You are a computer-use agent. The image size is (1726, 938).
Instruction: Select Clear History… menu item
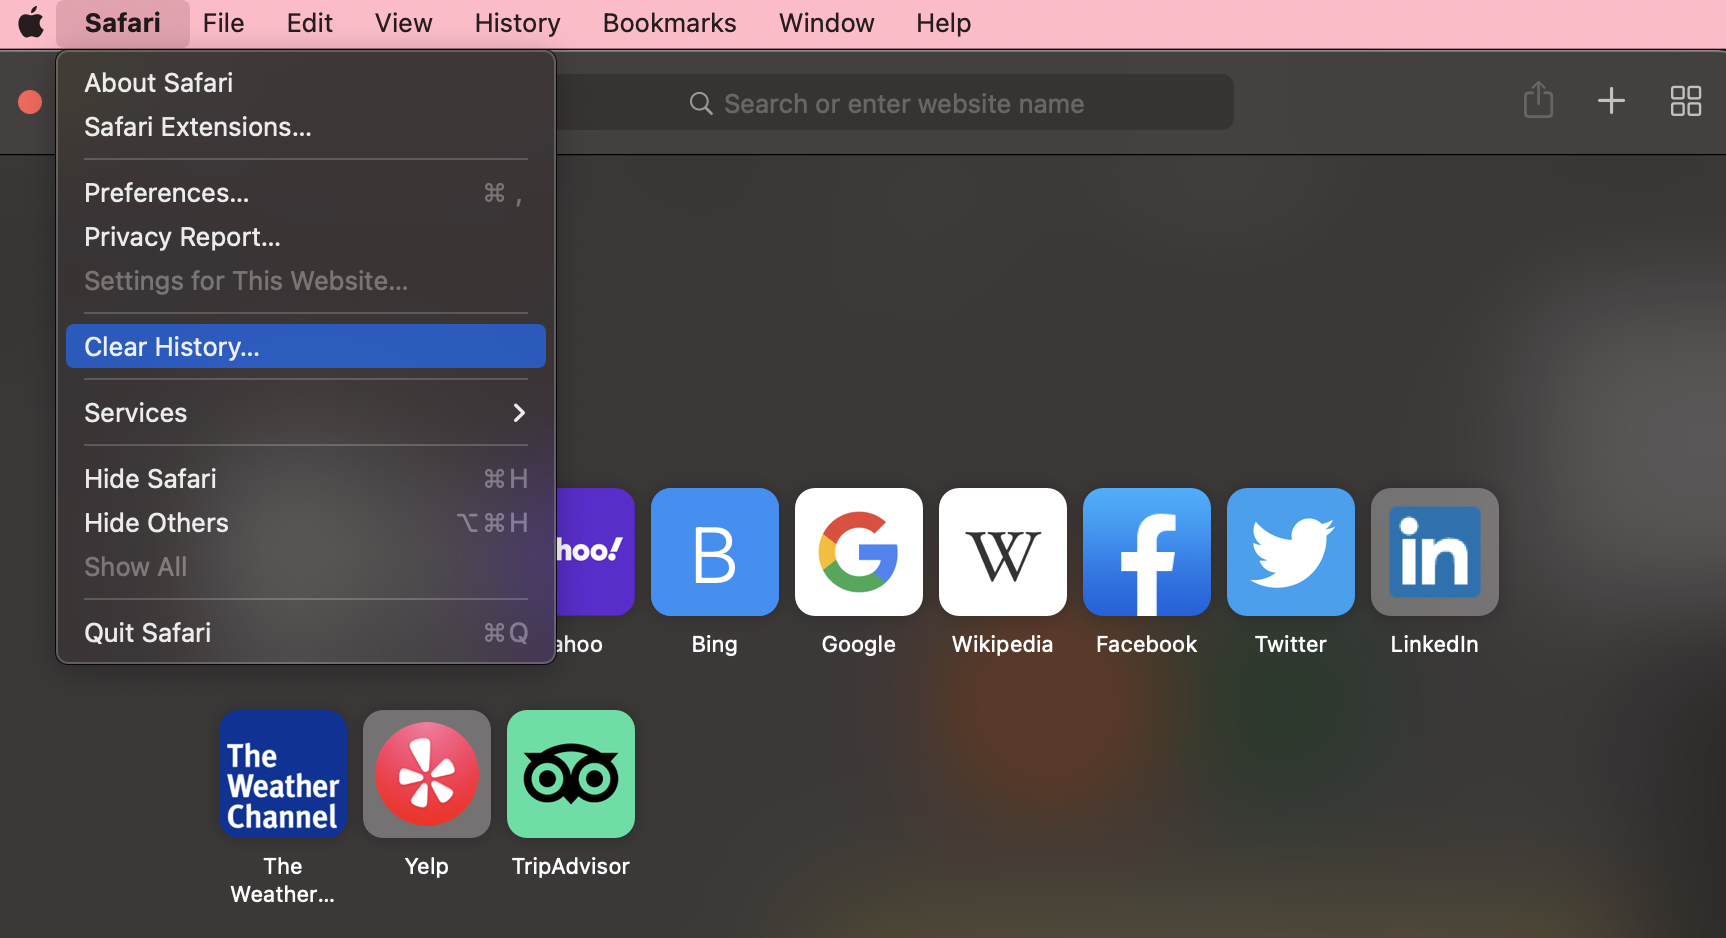tap(306, 346)
